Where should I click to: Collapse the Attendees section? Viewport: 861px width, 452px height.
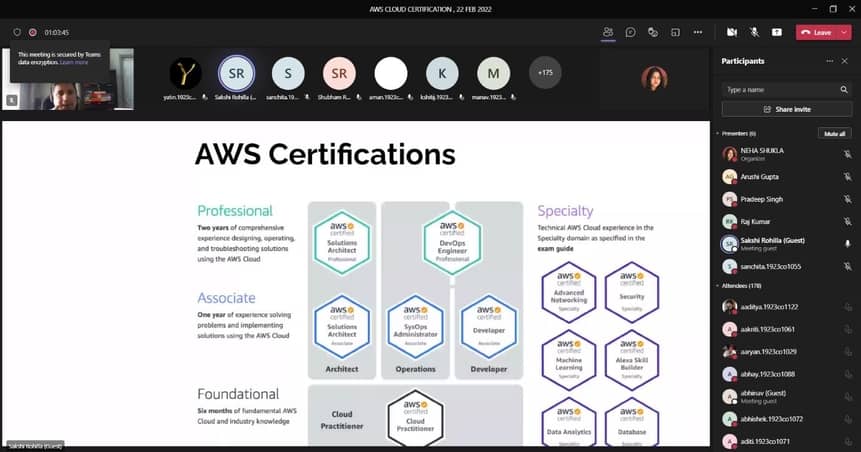pyautogui.click(x=718, y=286)
